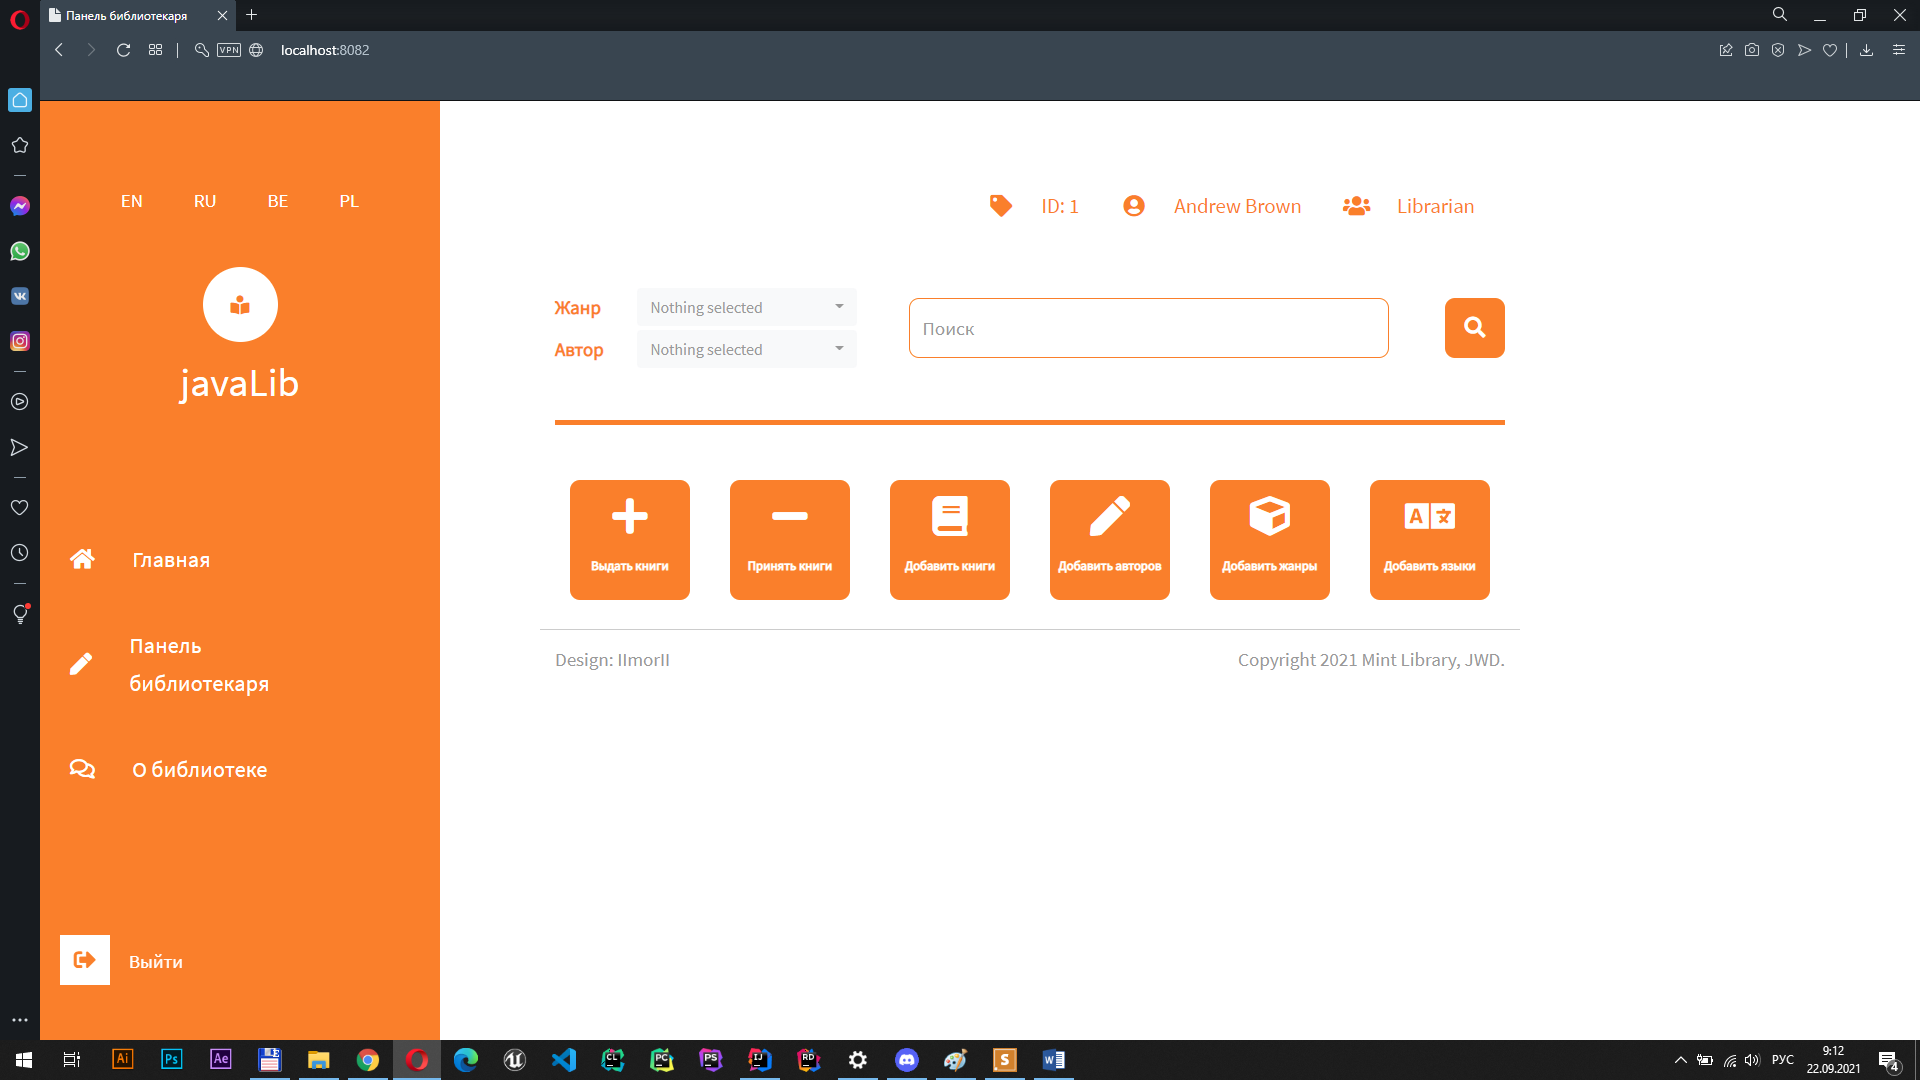This screenshot has height=1080, width=1920.
Task: Click the Поиск search field
Action: (x=1149, y=328)
